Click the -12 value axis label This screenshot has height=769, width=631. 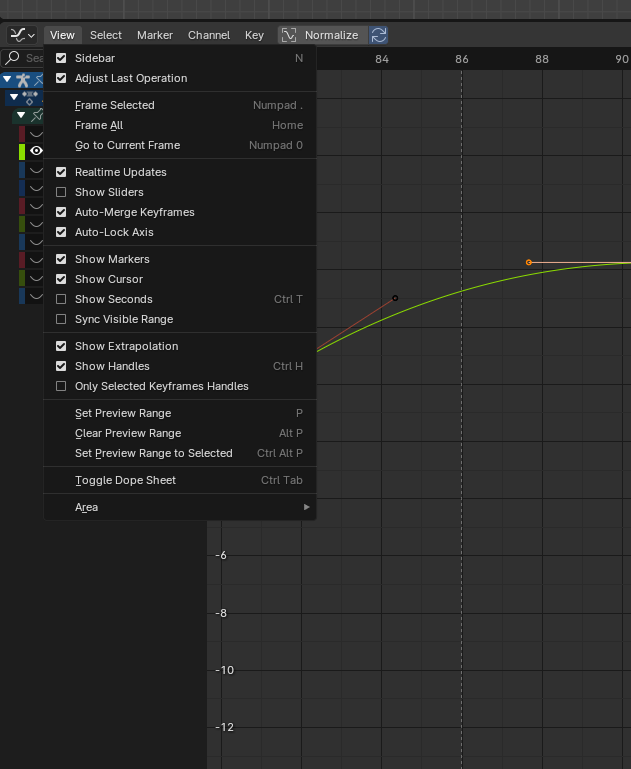(x=225, y=727)
